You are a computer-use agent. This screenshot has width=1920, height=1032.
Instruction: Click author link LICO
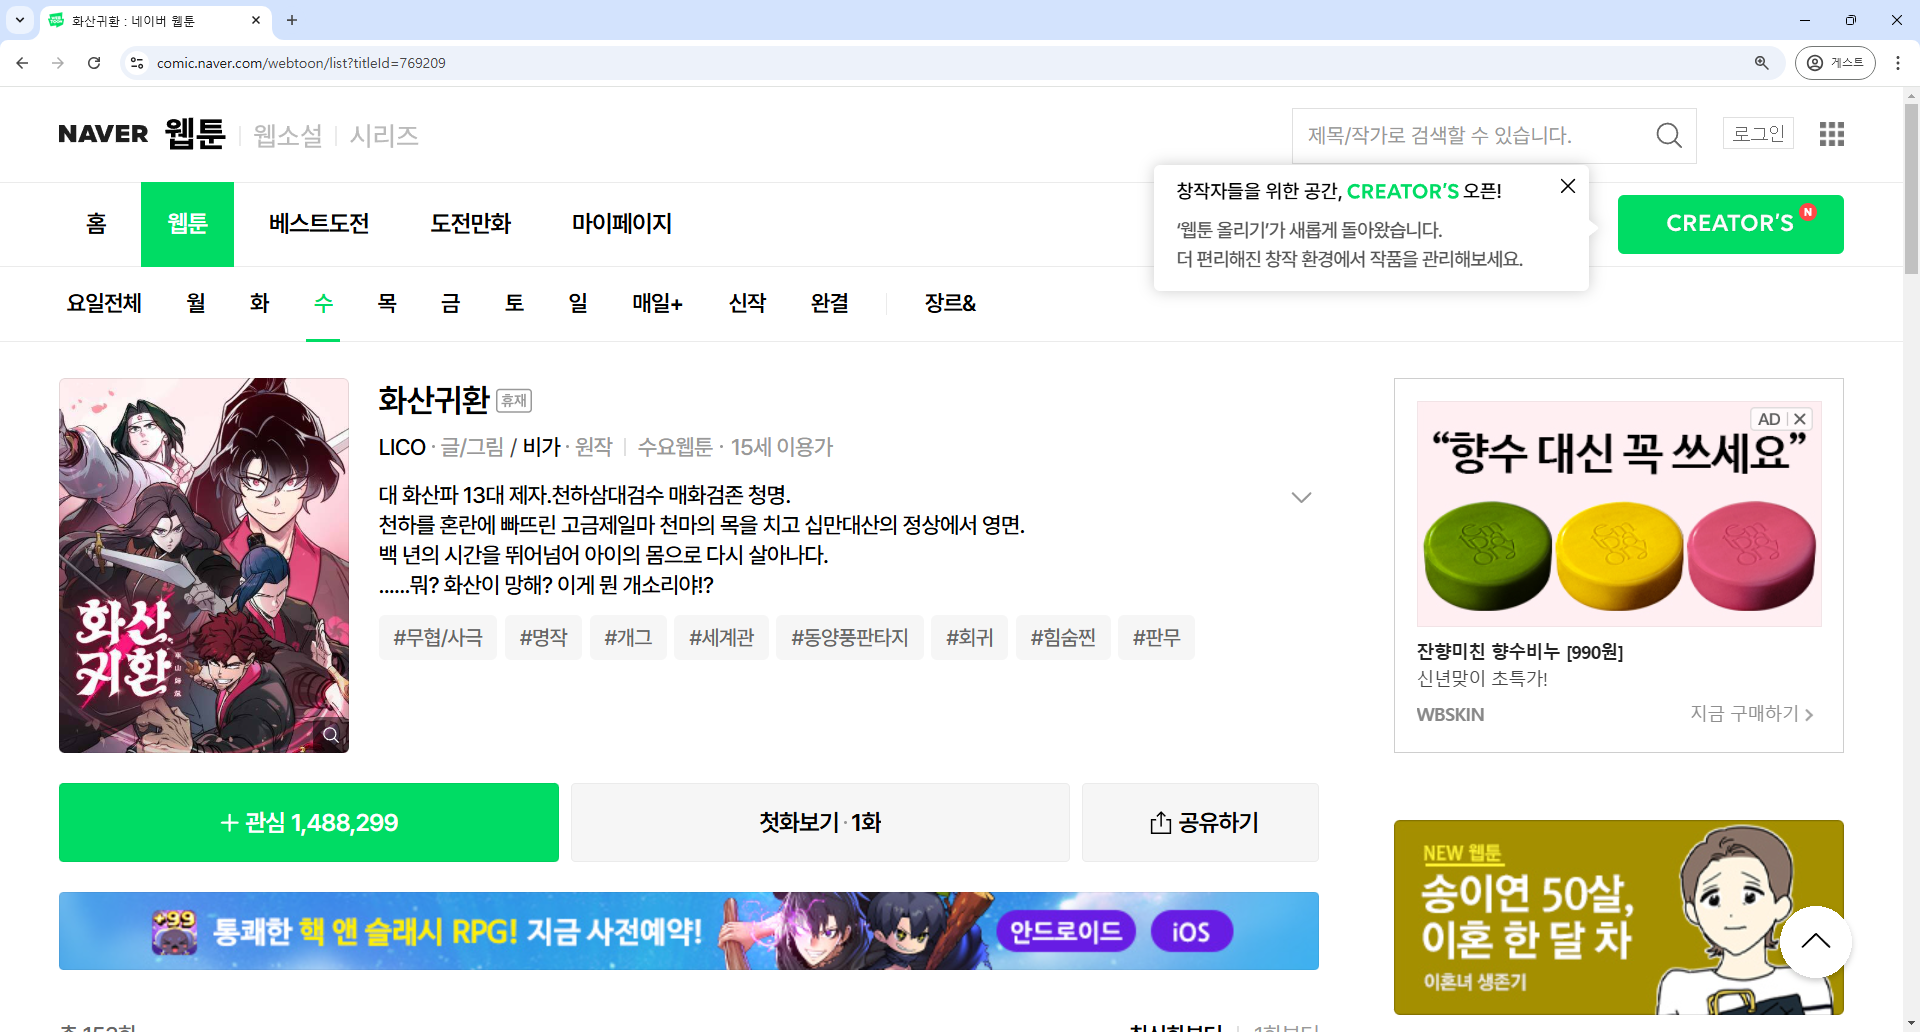click(x=402, y=447)
